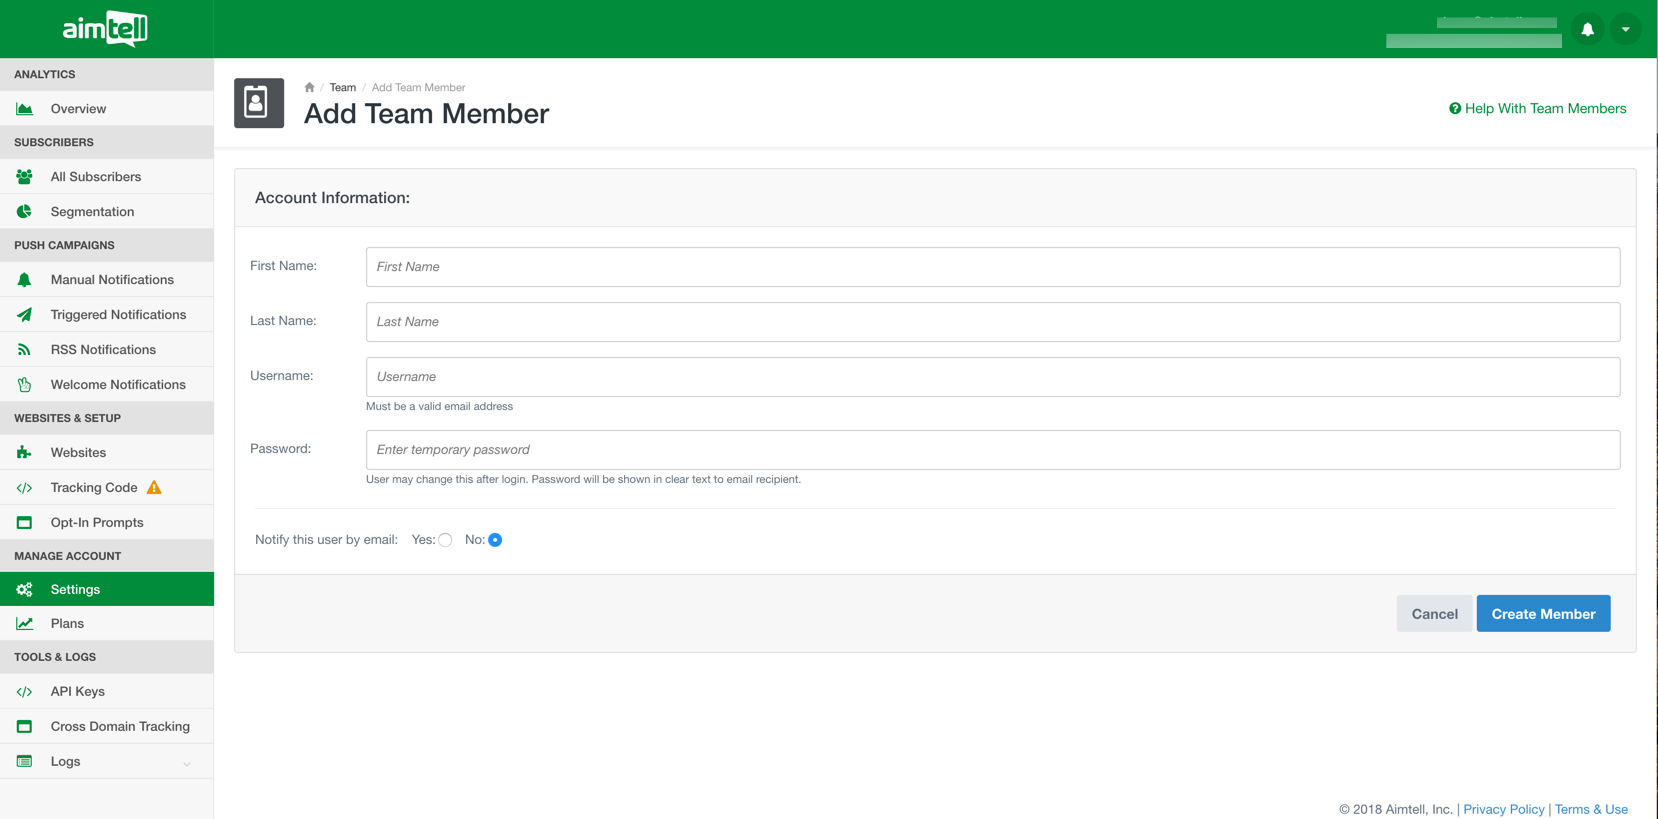Image resolution: width=1658 pixels, height=819 pixels.
Task: Focus the First Name input field
Action: tap(992, 267)
